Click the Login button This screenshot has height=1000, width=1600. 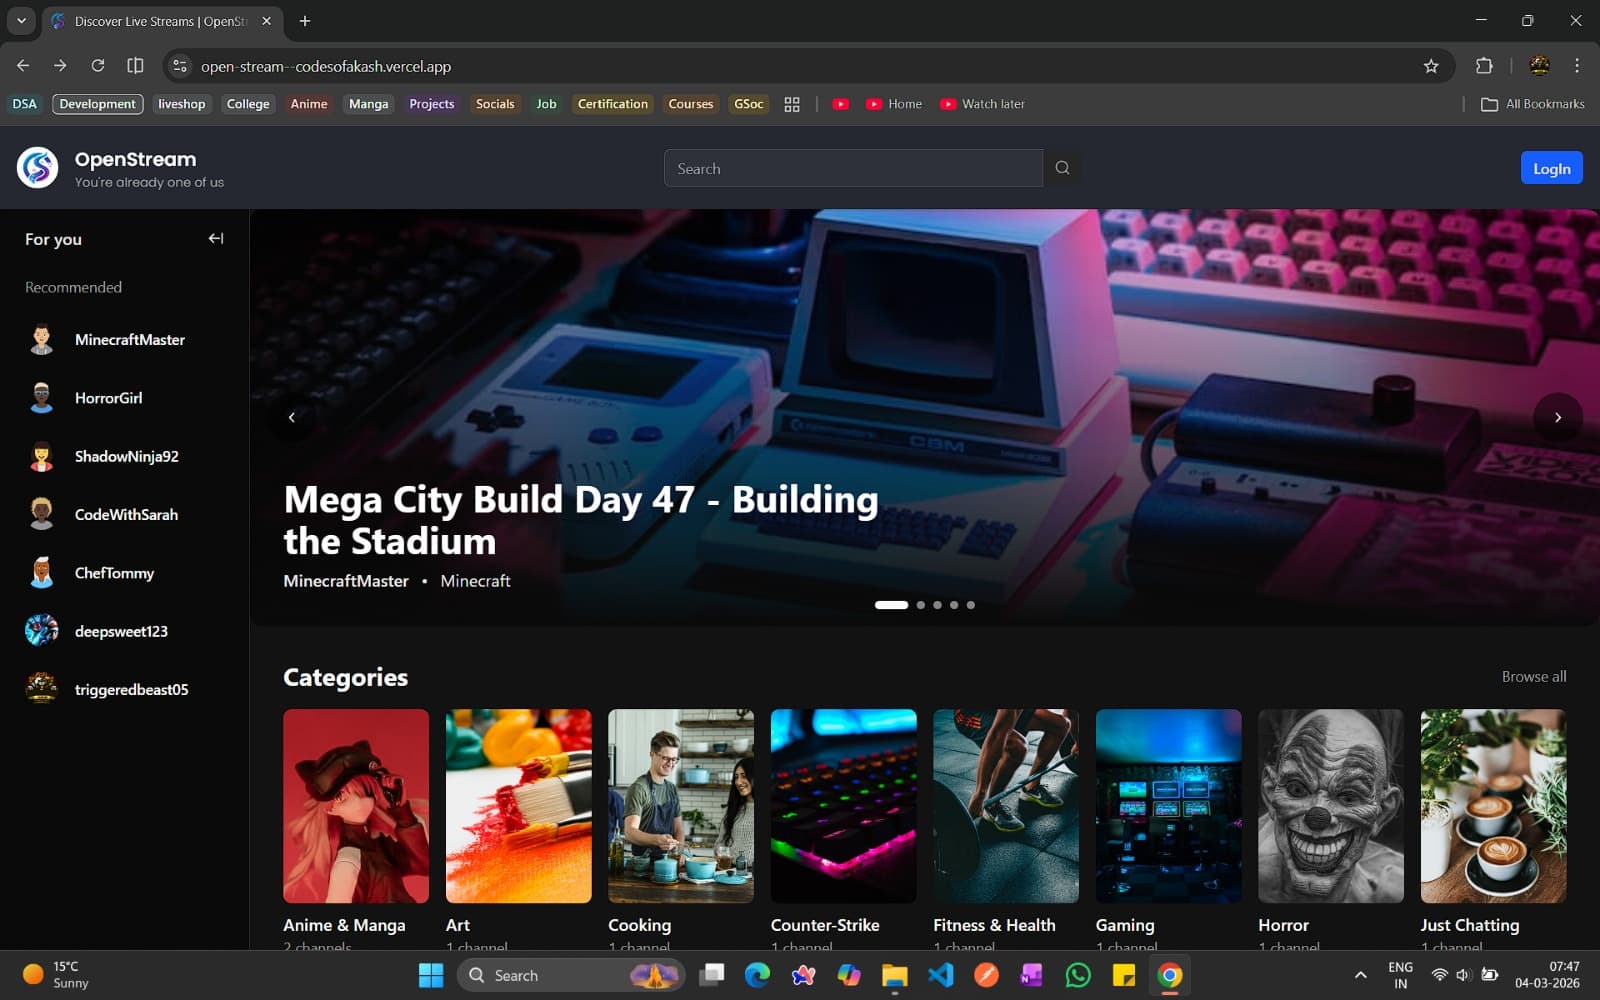1552,168
